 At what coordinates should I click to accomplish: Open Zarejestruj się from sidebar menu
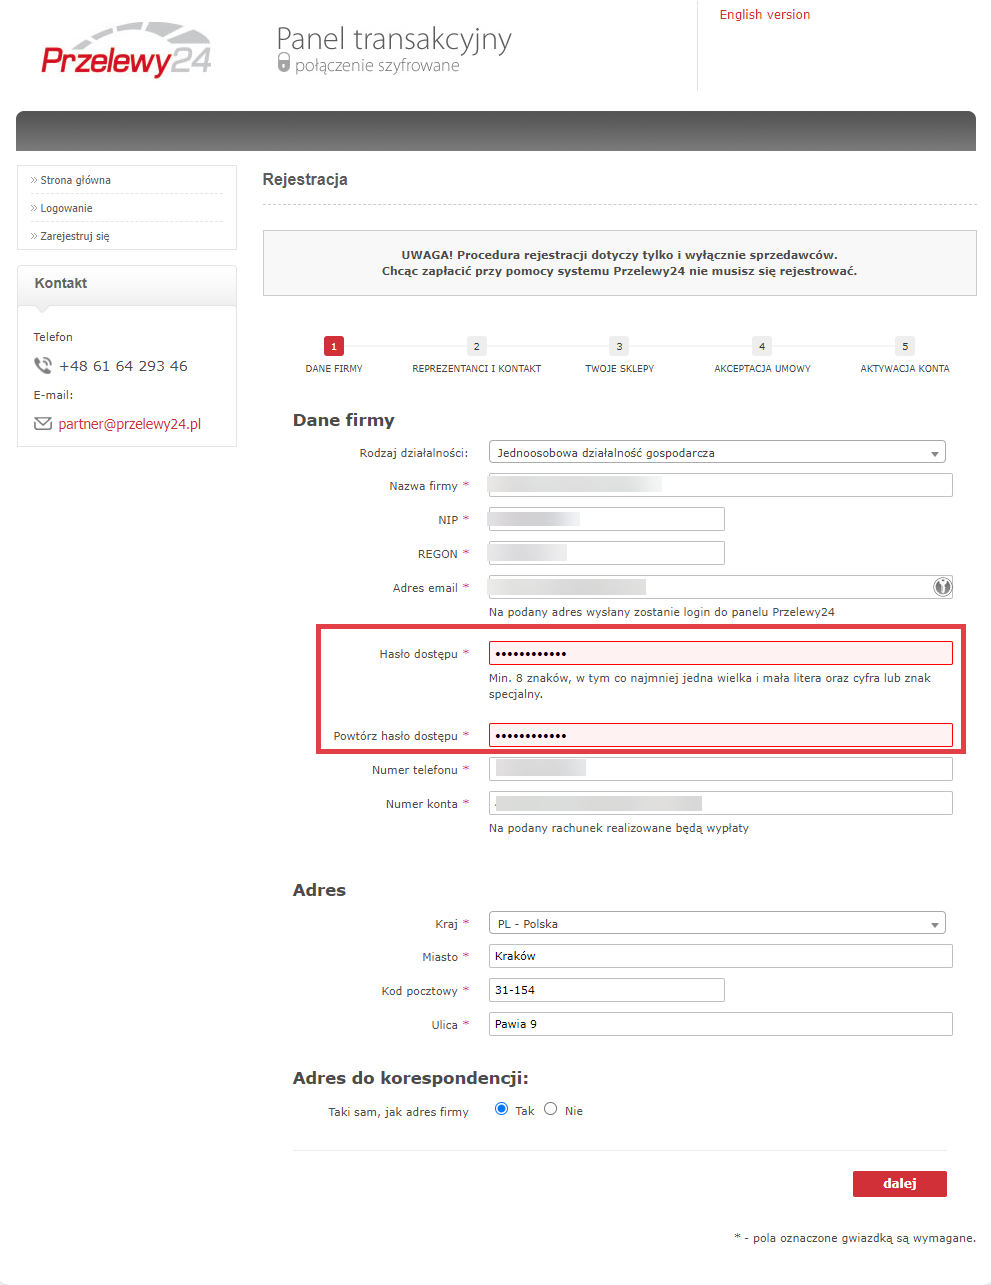click(x=74, y=237)
